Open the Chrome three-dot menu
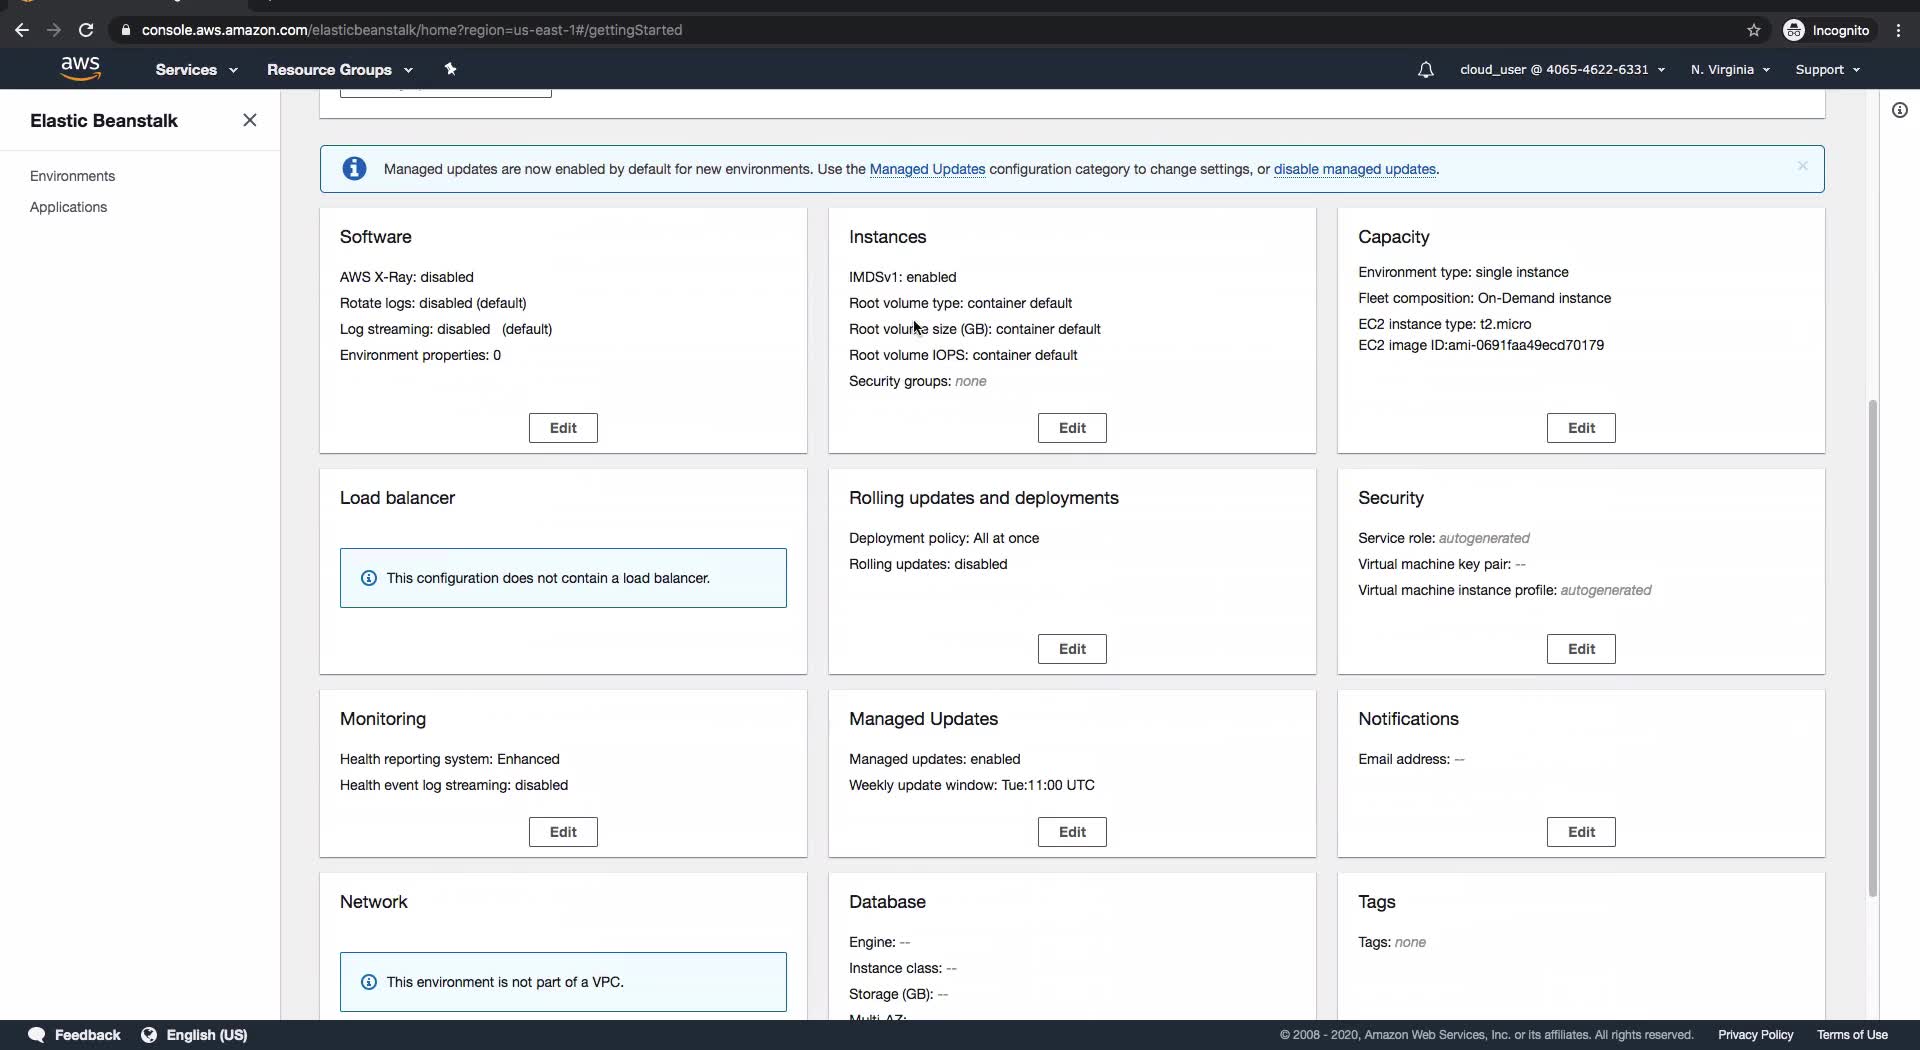Viewport: 1920px width, 1050px height. (x=1898, y=30)
